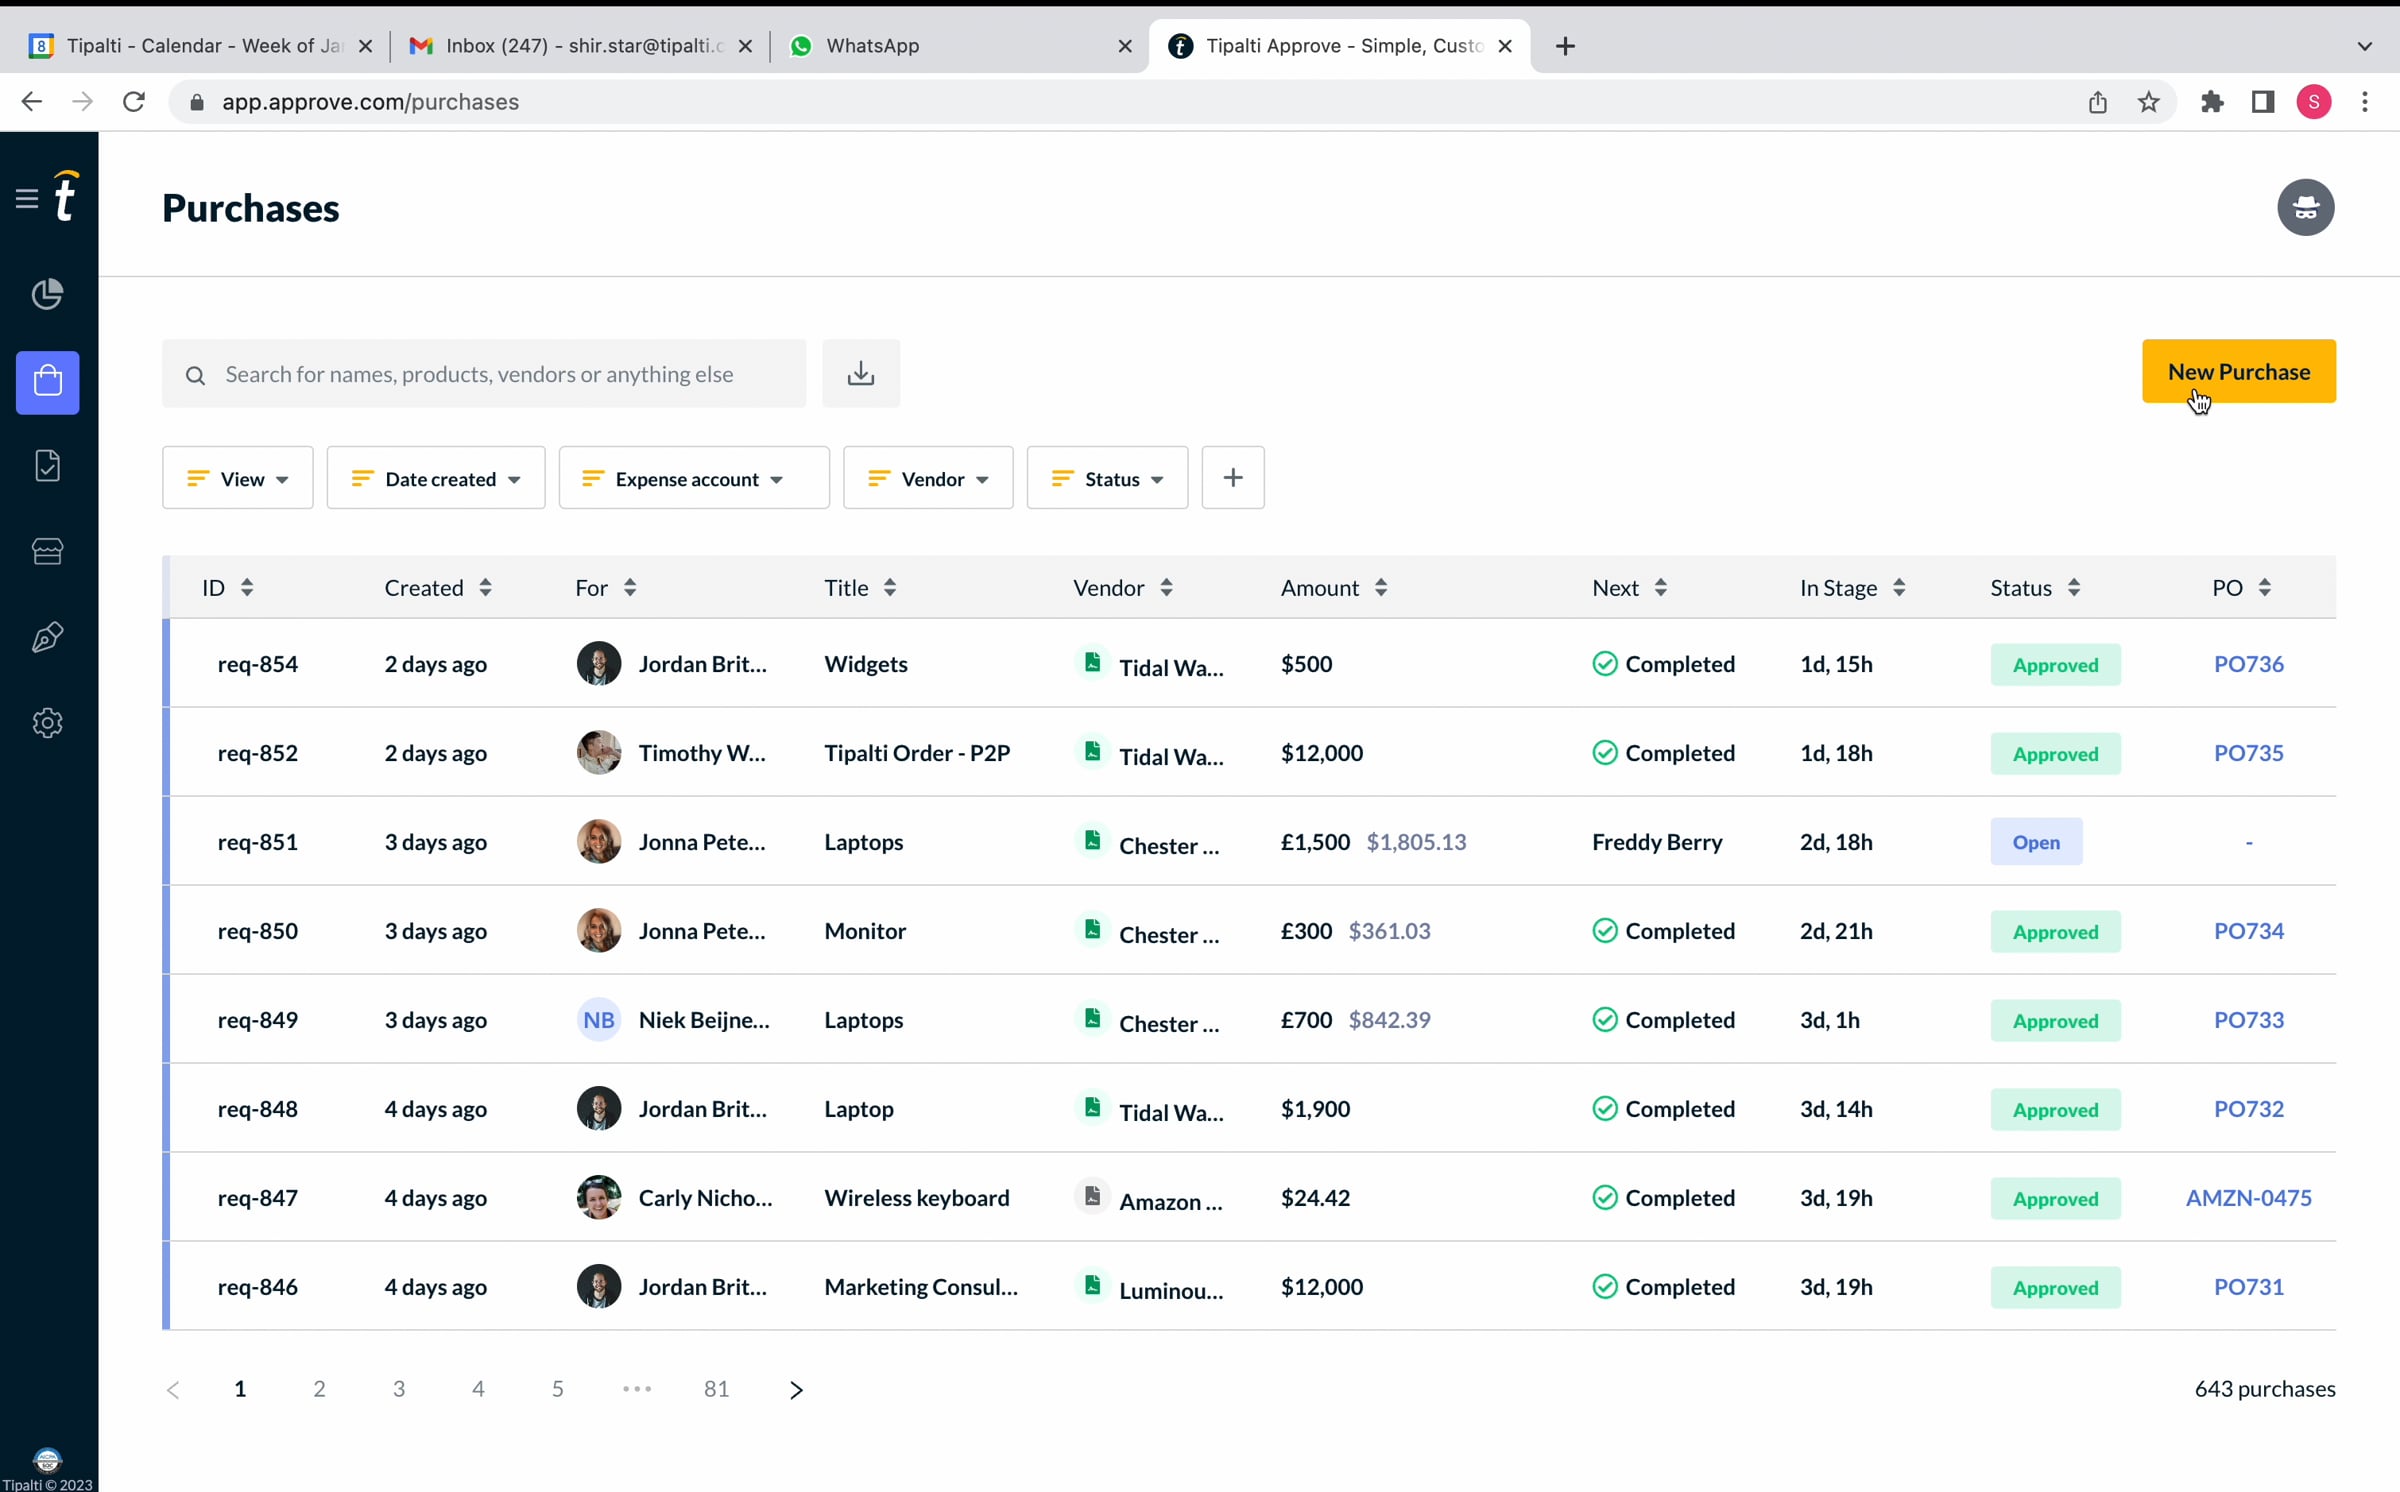Click the download export icon
This screenshot has width=2400, height=1492.
[x=860, y=374]
